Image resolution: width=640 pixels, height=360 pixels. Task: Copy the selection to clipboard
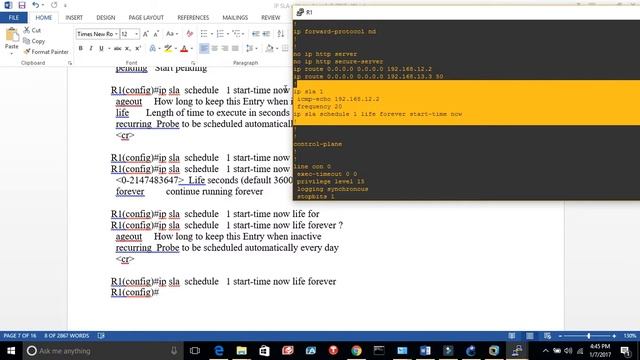tap(34, 41)
